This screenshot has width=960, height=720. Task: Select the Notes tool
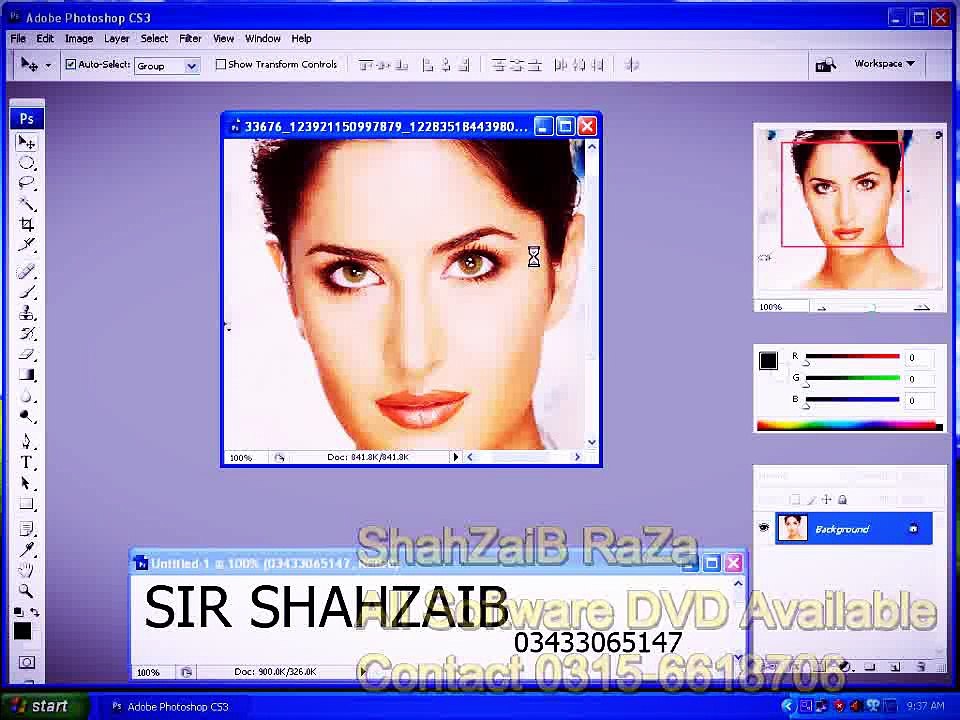pyautogui.click(x=26, y=528)
